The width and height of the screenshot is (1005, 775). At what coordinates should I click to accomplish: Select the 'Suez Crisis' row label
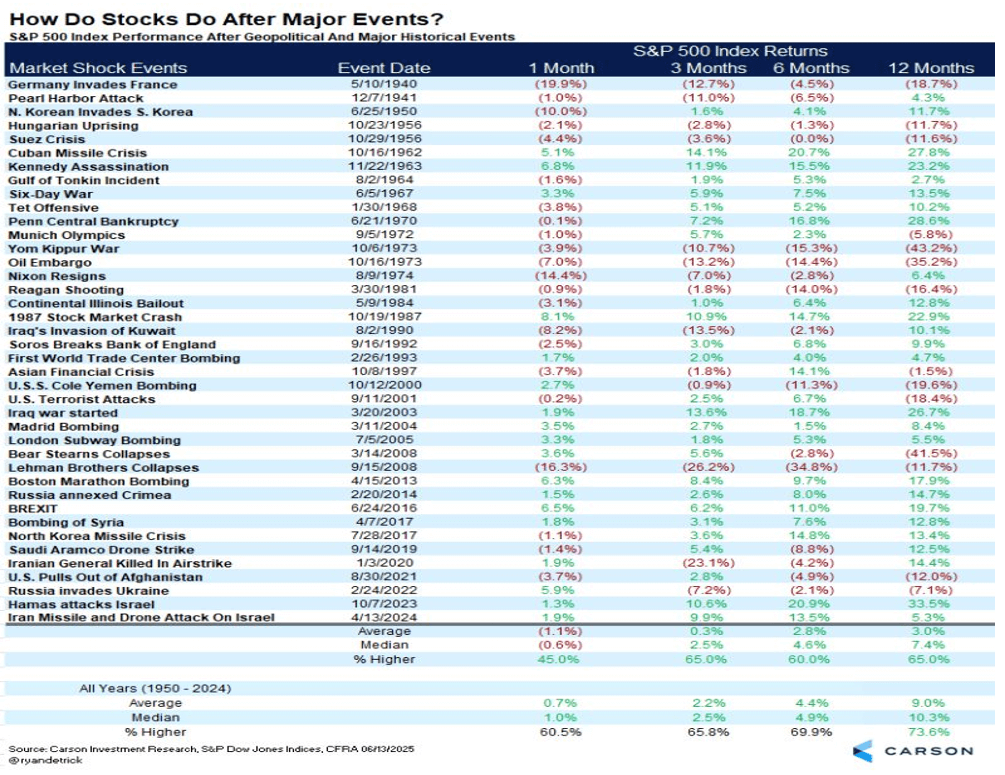pos(47,139)
